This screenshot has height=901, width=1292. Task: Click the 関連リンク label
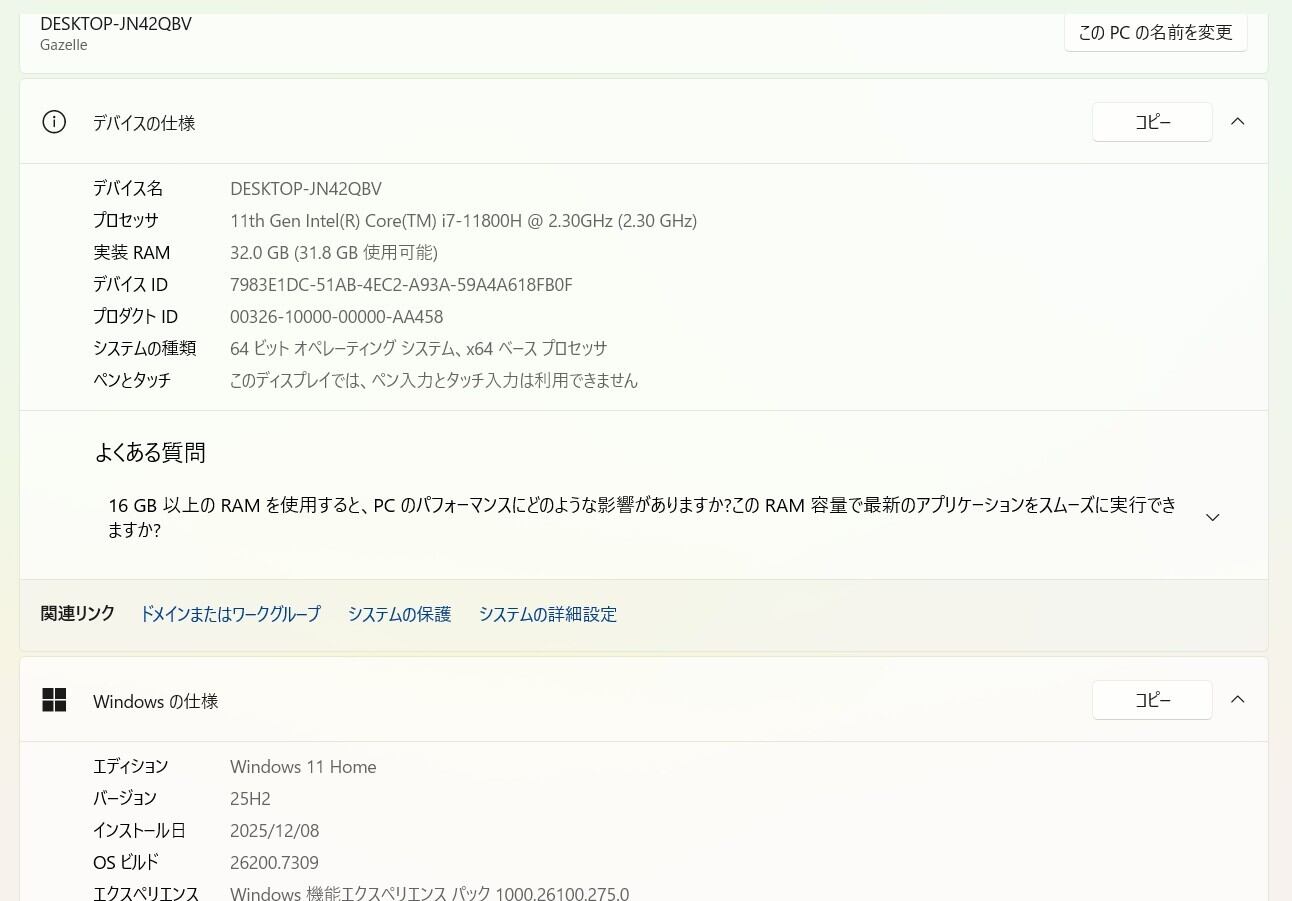pyautogui.click(x=78, y=614)
